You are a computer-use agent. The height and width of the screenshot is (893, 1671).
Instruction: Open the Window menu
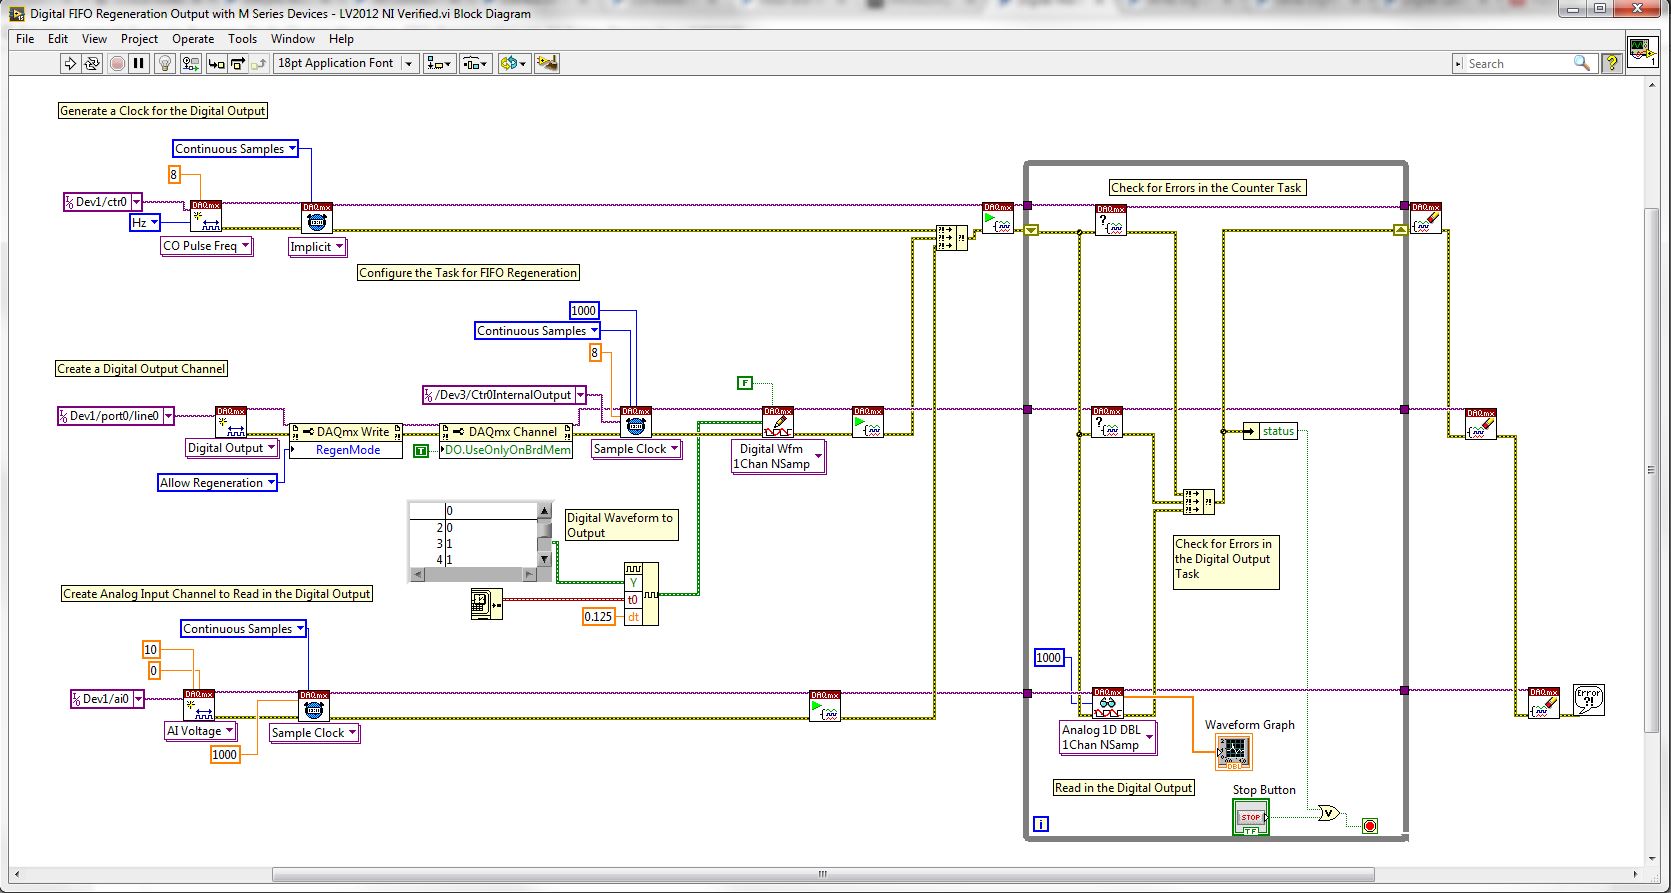pos(293,39)
